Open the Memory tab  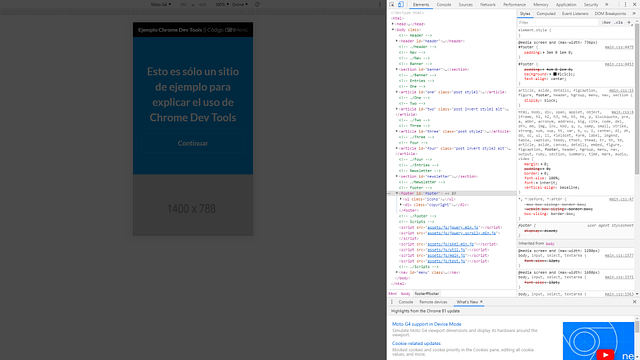point(541,4)
